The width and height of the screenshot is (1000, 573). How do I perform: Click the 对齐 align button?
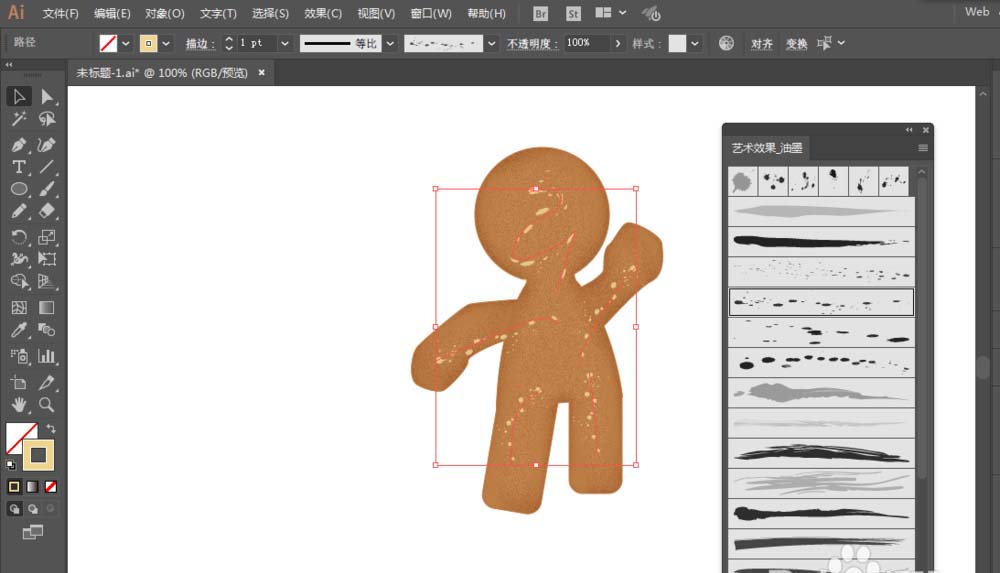pyautogui.click(x=761, y=43)
